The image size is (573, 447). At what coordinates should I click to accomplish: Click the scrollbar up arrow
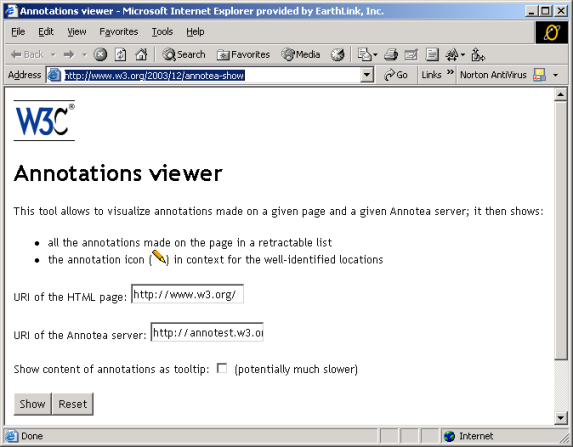560,95
